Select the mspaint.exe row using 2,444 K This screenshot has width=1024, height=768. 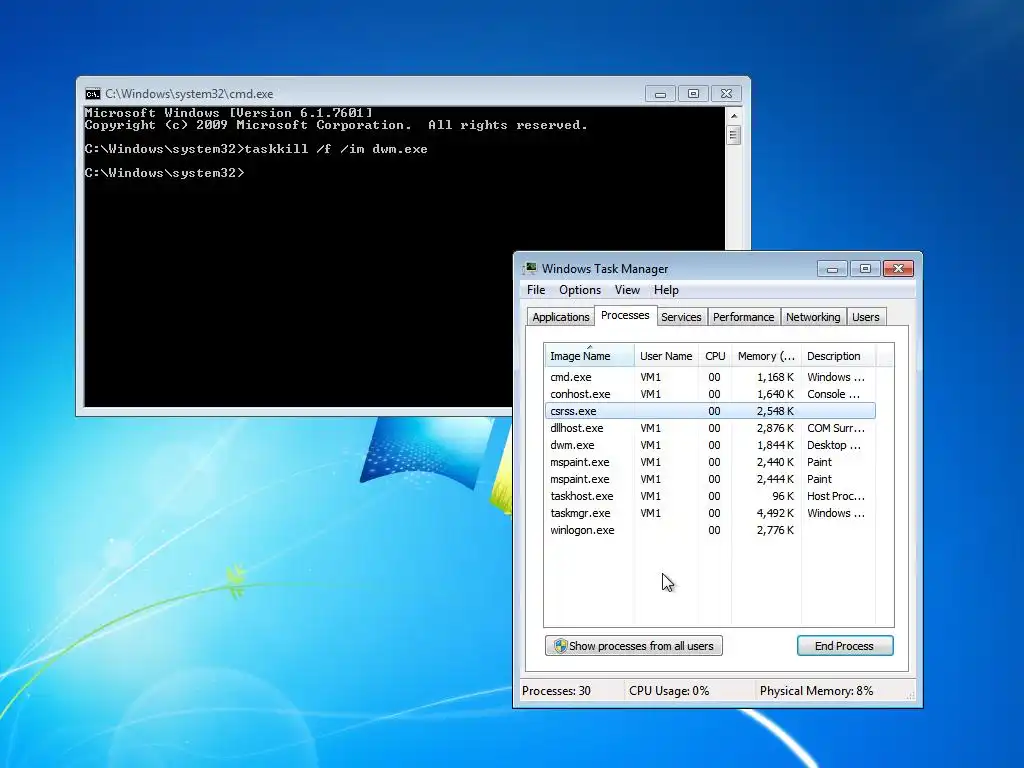click(x=710, y=479)
